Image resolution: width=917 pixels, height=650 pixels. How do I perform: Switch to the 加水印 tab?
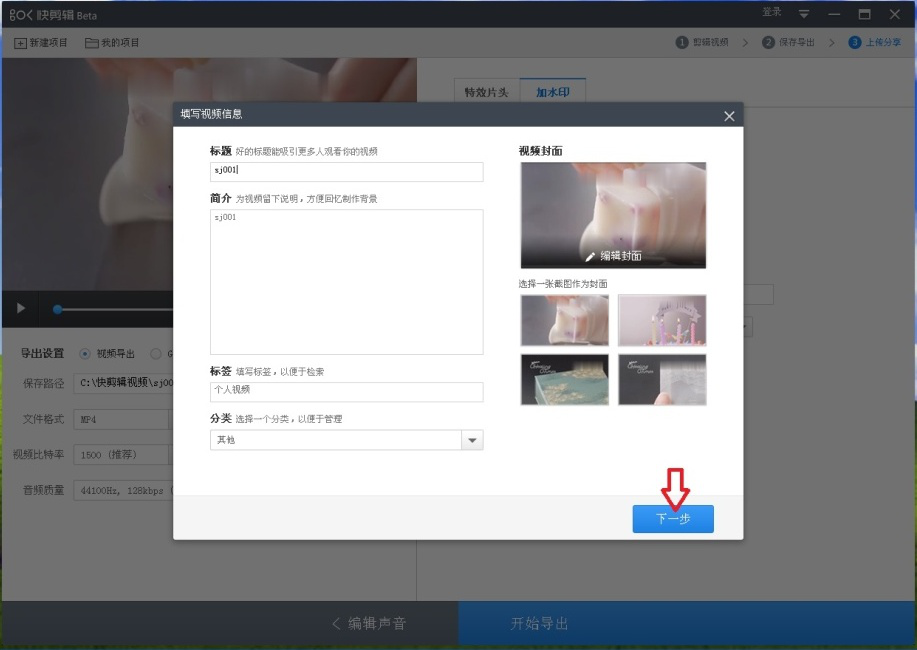pos(553,92)
